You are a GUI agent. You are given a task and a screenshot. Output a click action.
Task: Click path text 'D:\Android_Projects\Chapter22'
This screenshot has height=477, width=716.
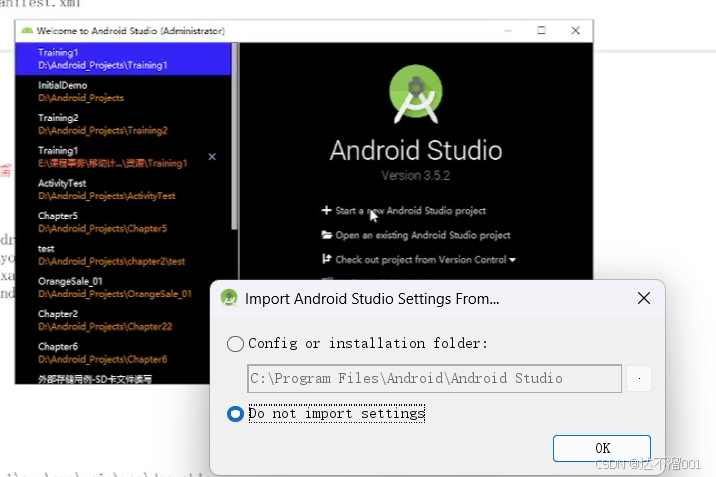pyautogui.click(x=105, y=327)
